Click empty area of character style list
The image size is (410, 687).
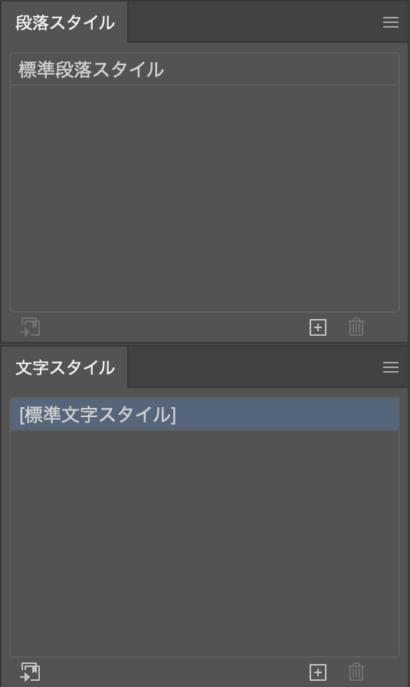205,543
